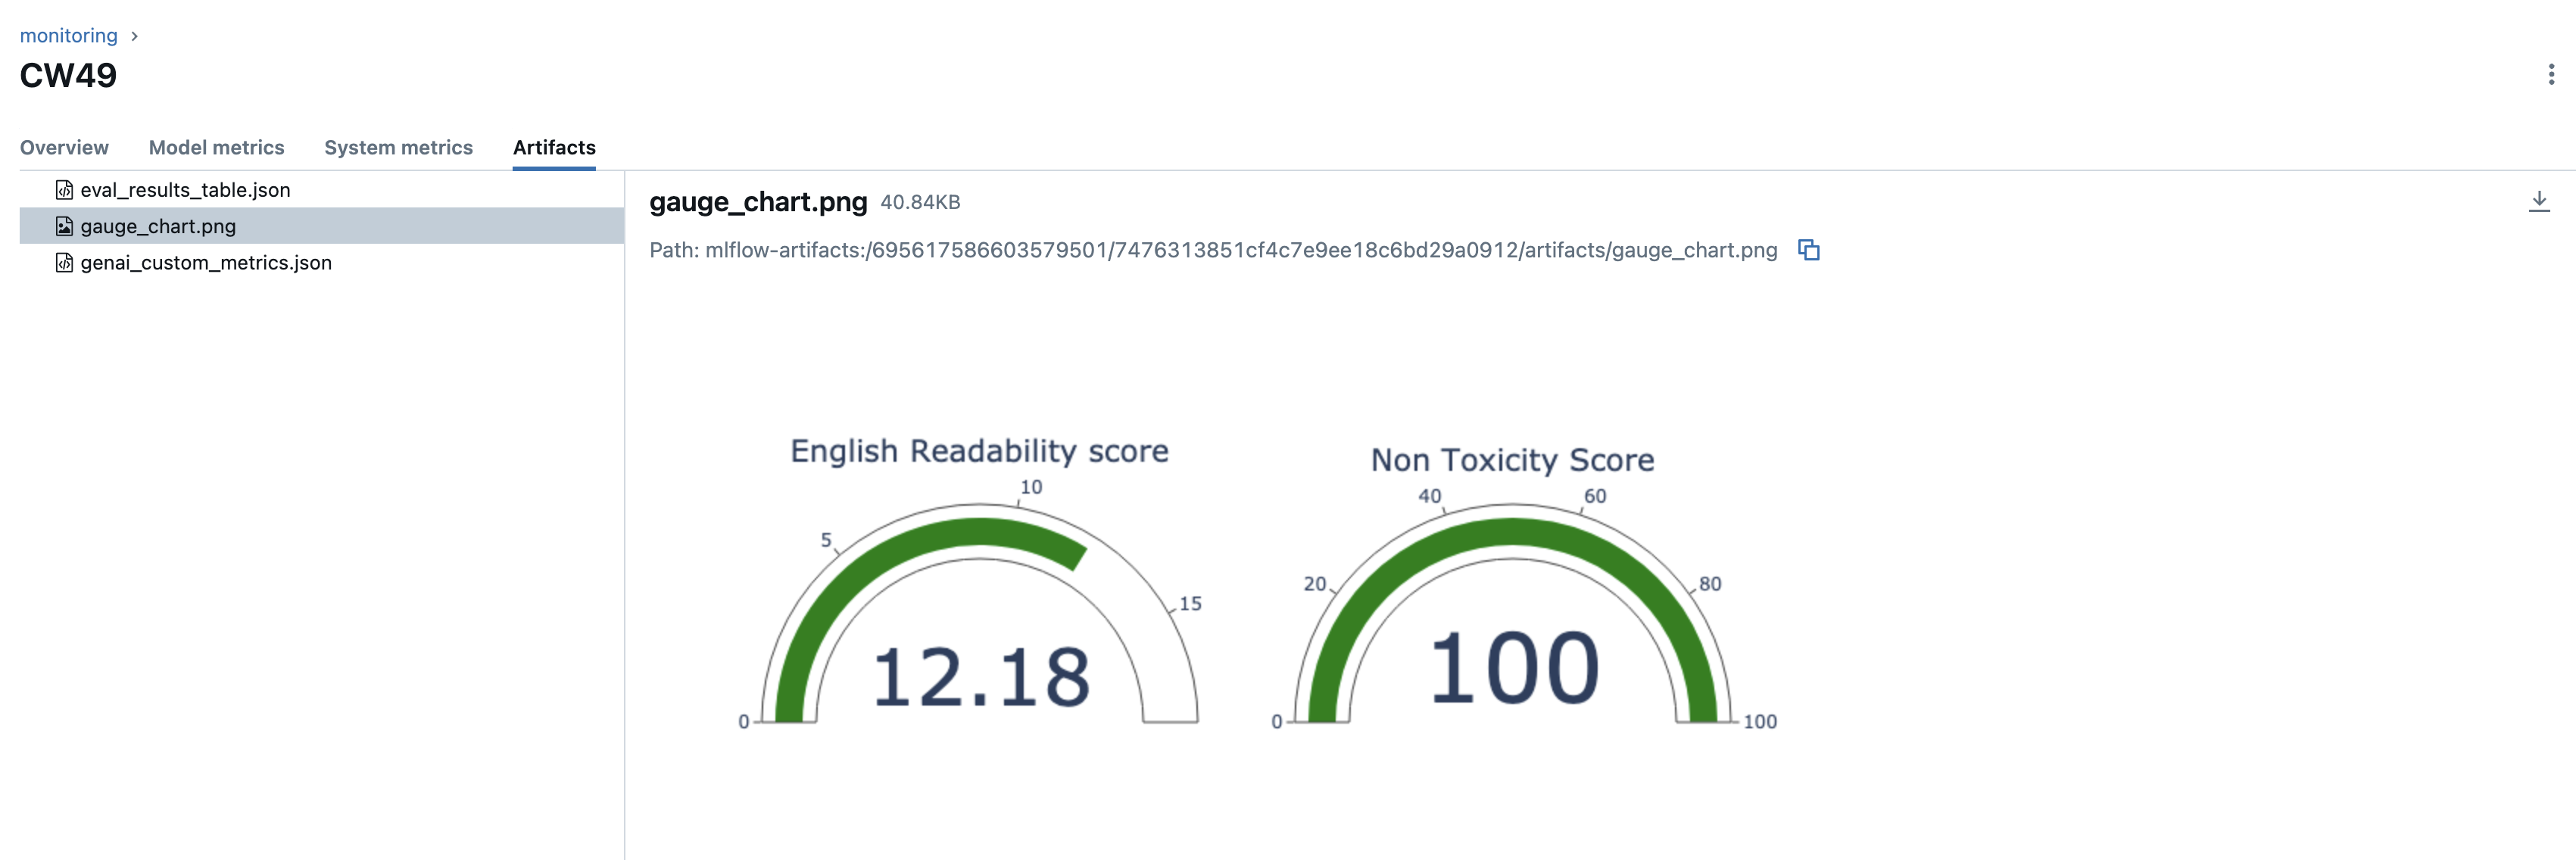Switch to the Model metrics tab

(216, 148)
